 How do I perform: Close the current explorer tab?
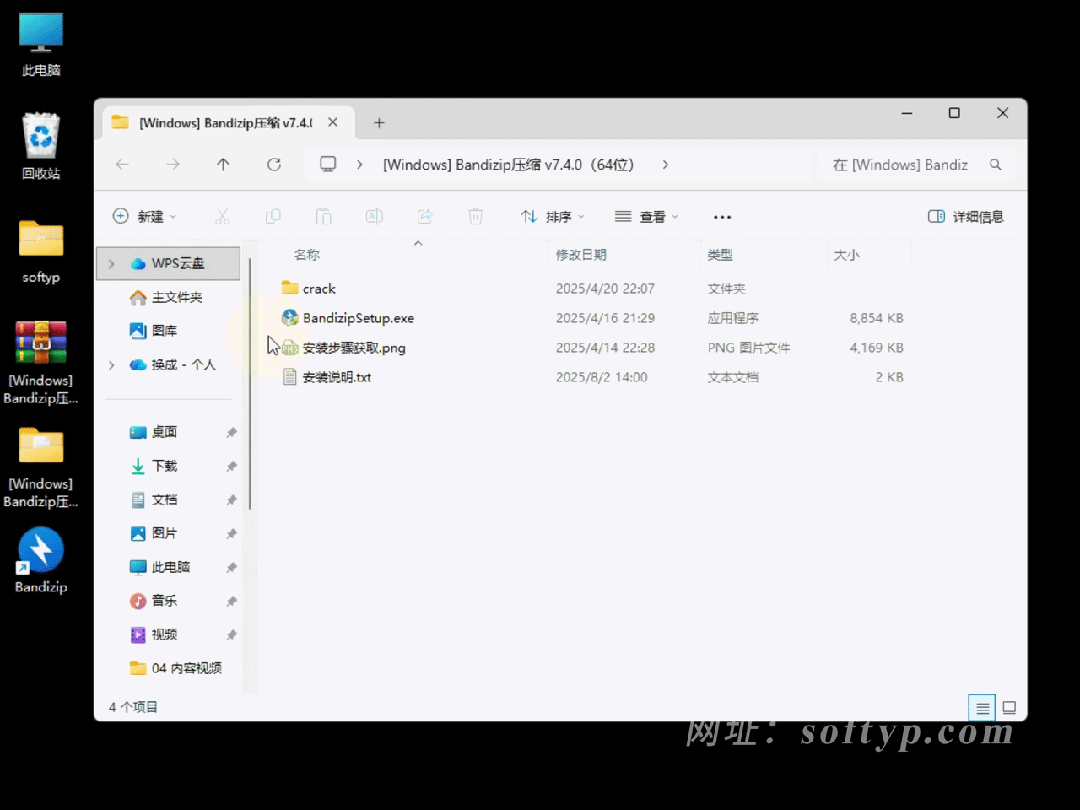tap(333, 123)
